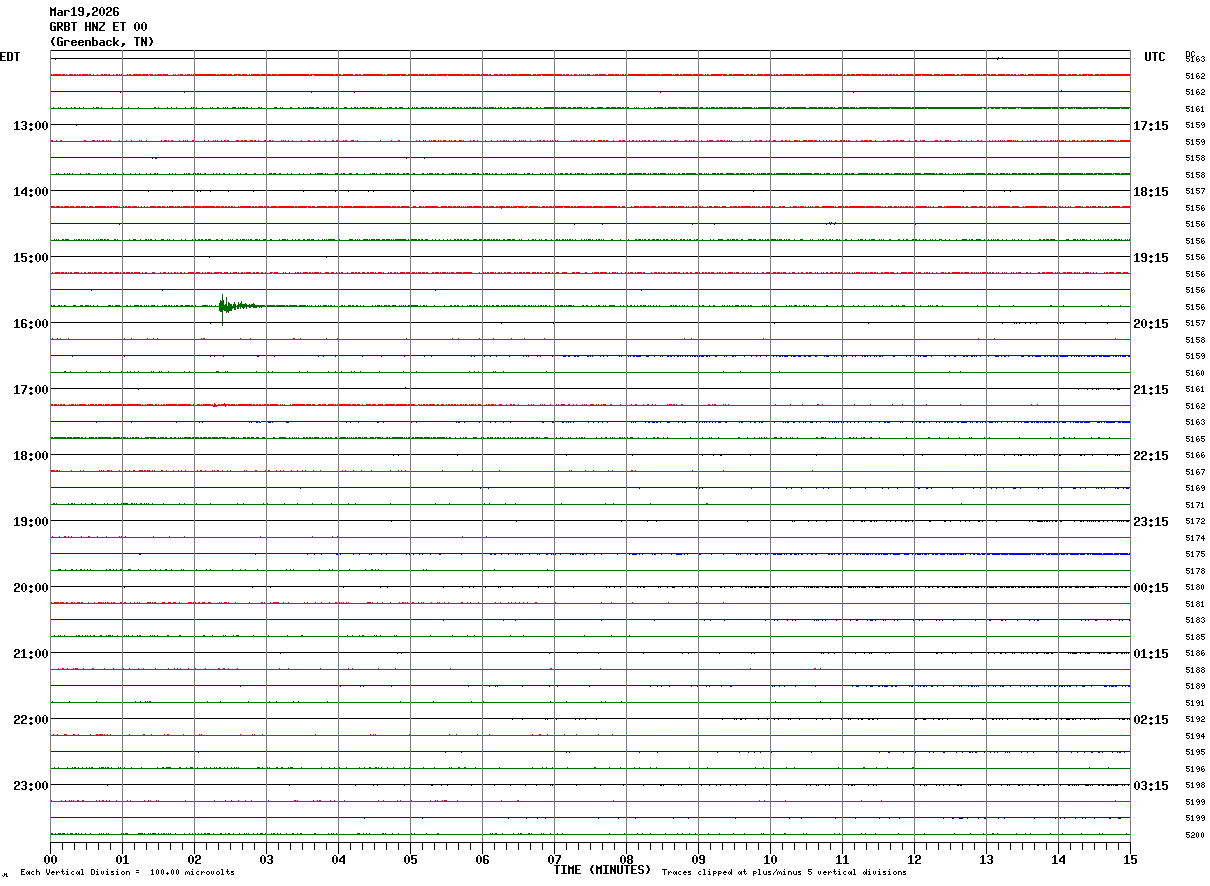Click the DC offset value 5160
Screen dimensions: 1210x886
(1195, 373)
